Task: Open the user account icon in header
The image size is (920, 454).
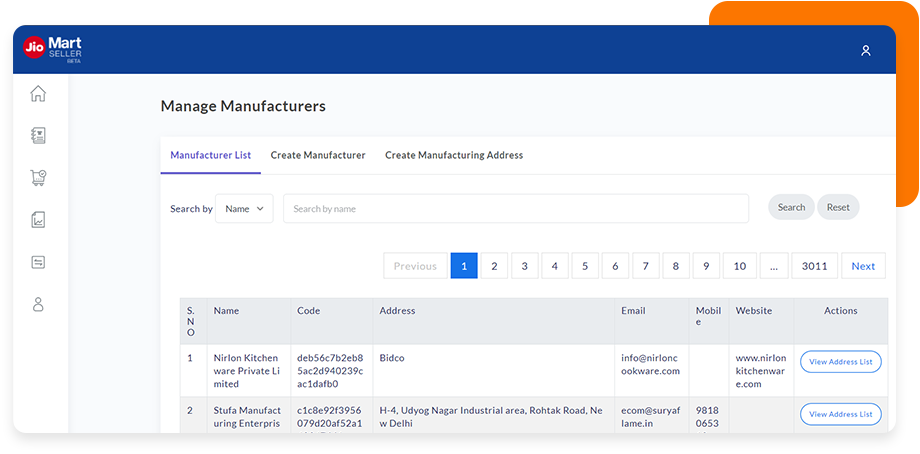Action: [x=866, y=50]
